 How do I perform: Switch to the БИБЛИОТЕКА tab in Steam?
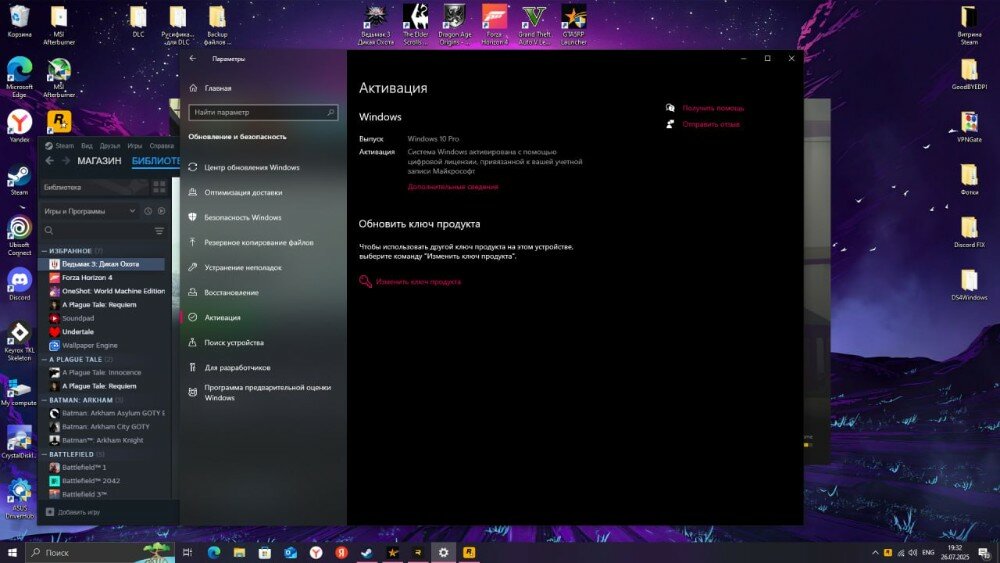156,161
